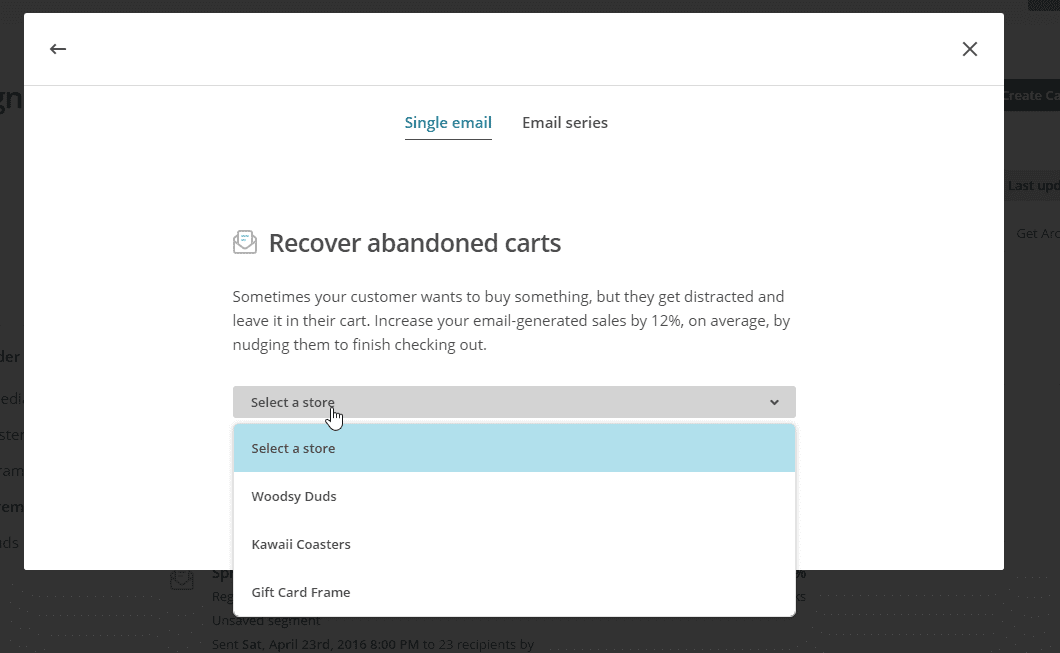Image resolution: width=1060 pixels, height=653 pixels.
Task: Close the dialog with the X icon
Action: click(969, 49)
